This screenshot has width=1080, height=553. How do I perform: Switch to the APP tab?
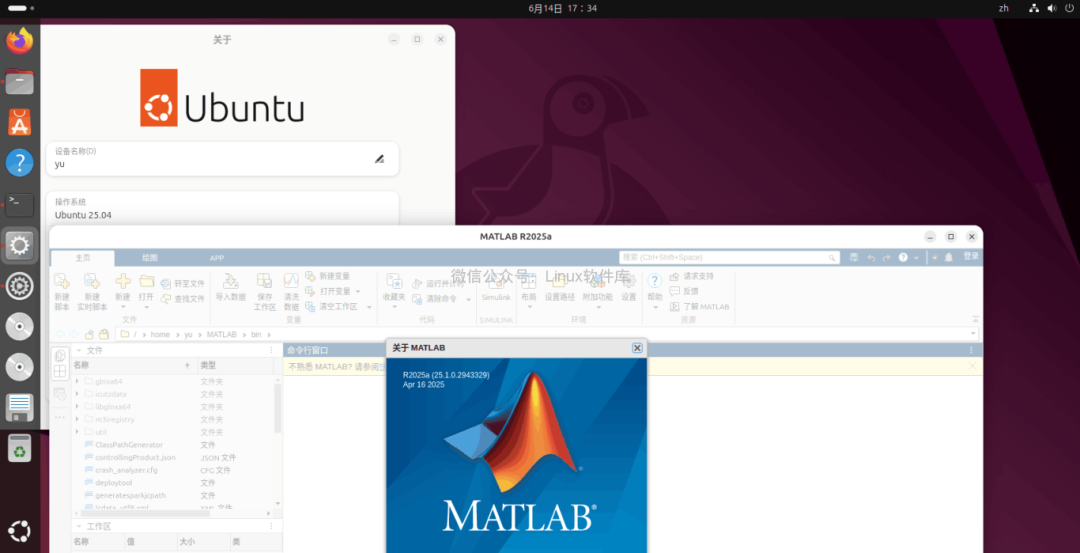[x=217, y=258]
